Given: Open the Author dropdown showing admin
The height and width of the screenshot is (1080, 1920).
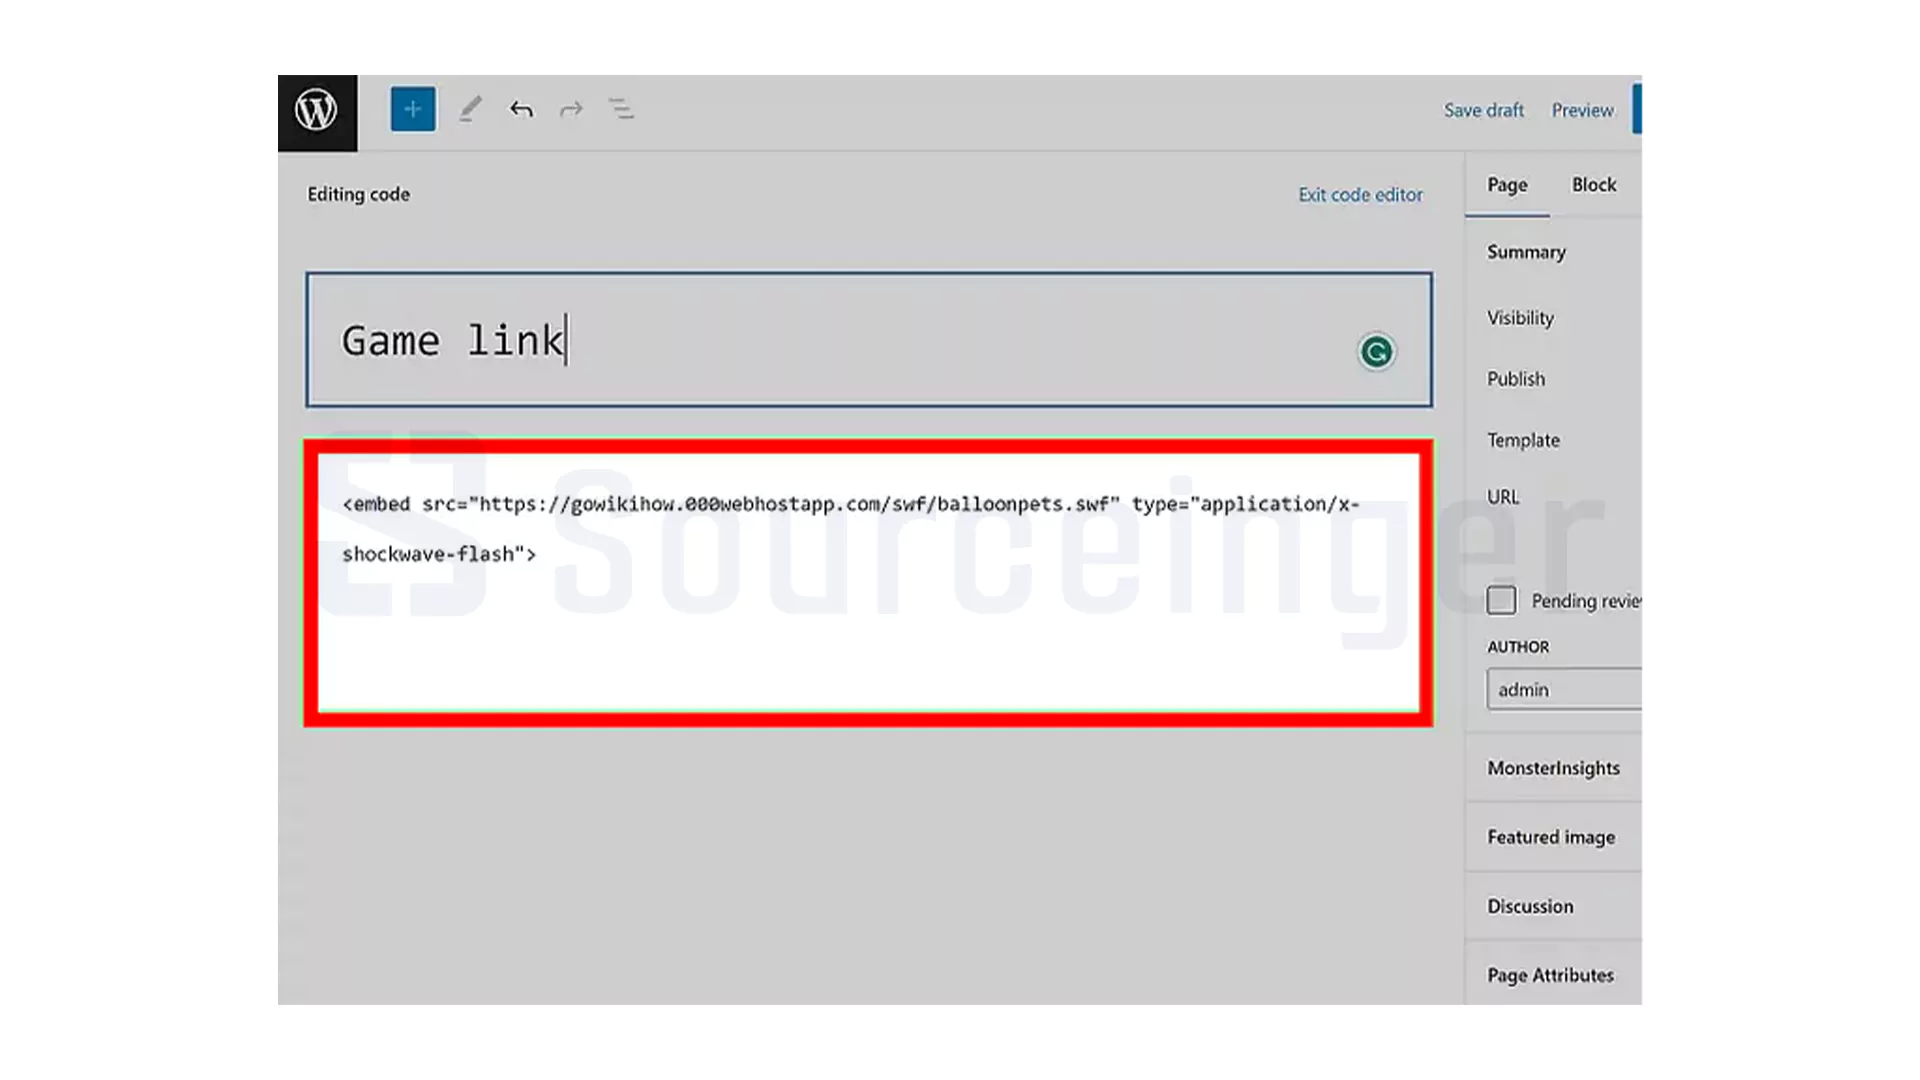Looking at the screenshot, I should [x=1564, y=690].
